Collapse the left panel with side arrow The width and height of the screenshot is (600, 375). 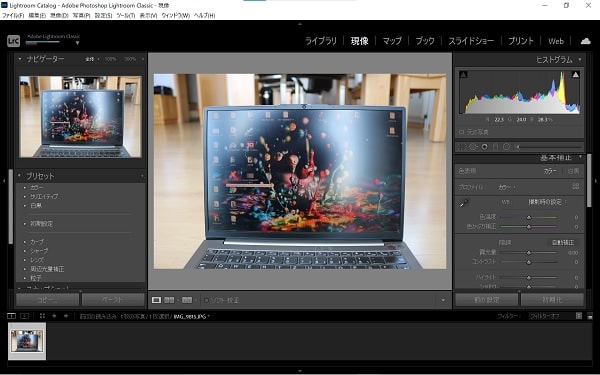(4, 181)
